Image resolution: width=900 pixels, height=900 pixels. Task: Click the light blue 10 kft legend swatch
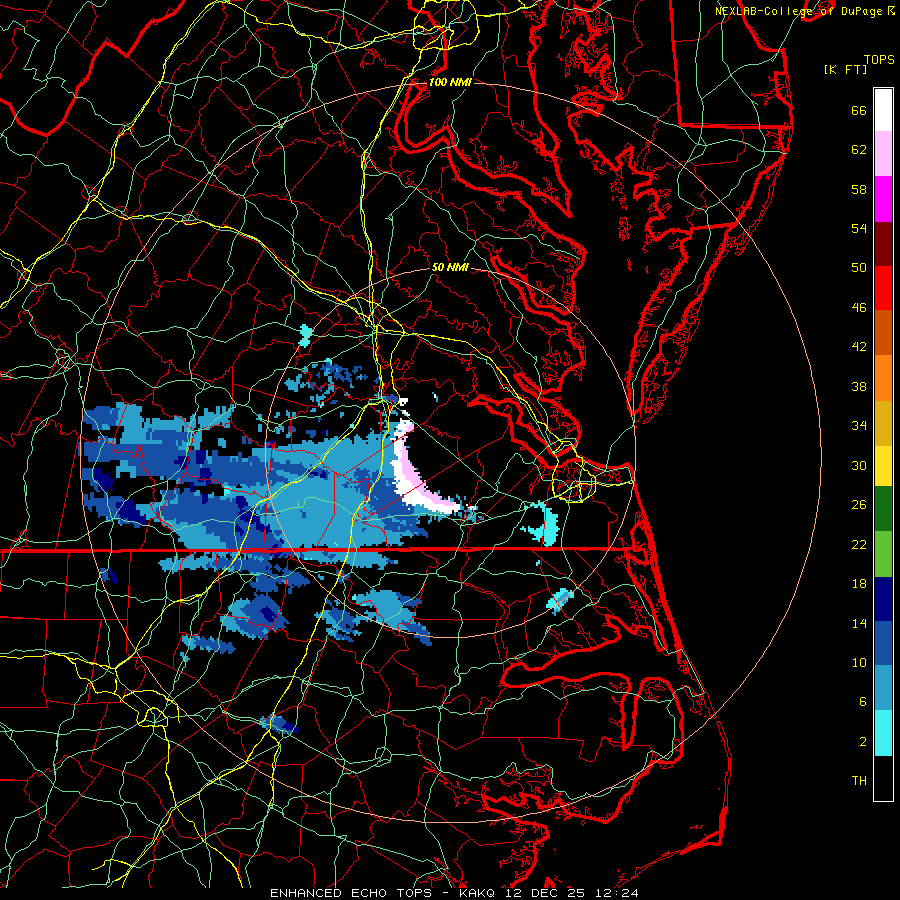pos(883,688)
